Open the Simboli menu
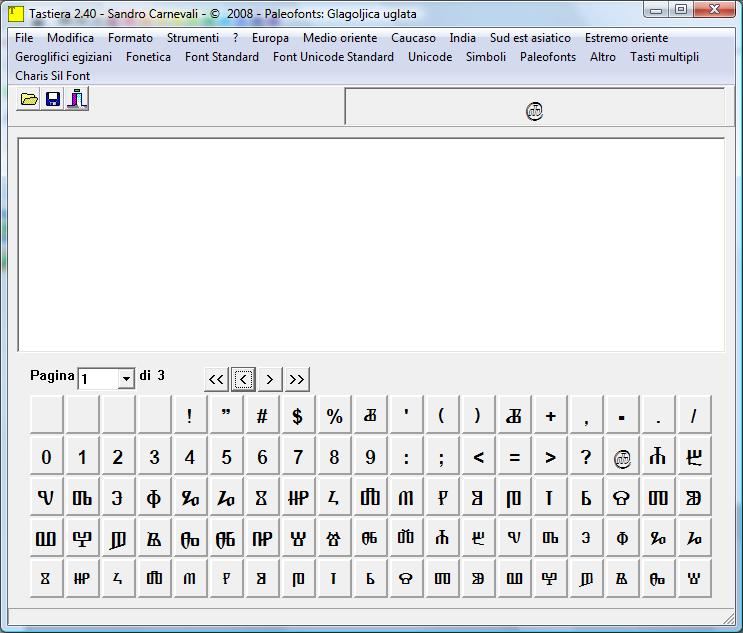Screen dimensions: 743x633 coord(486,57)
